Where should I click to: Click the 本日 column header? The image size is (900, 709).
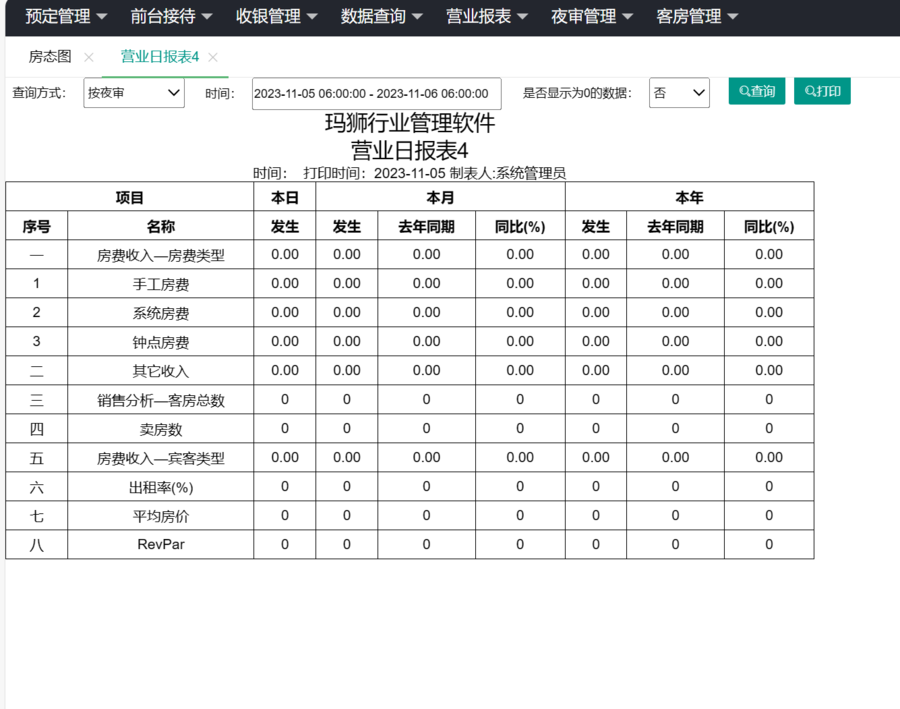285,197
